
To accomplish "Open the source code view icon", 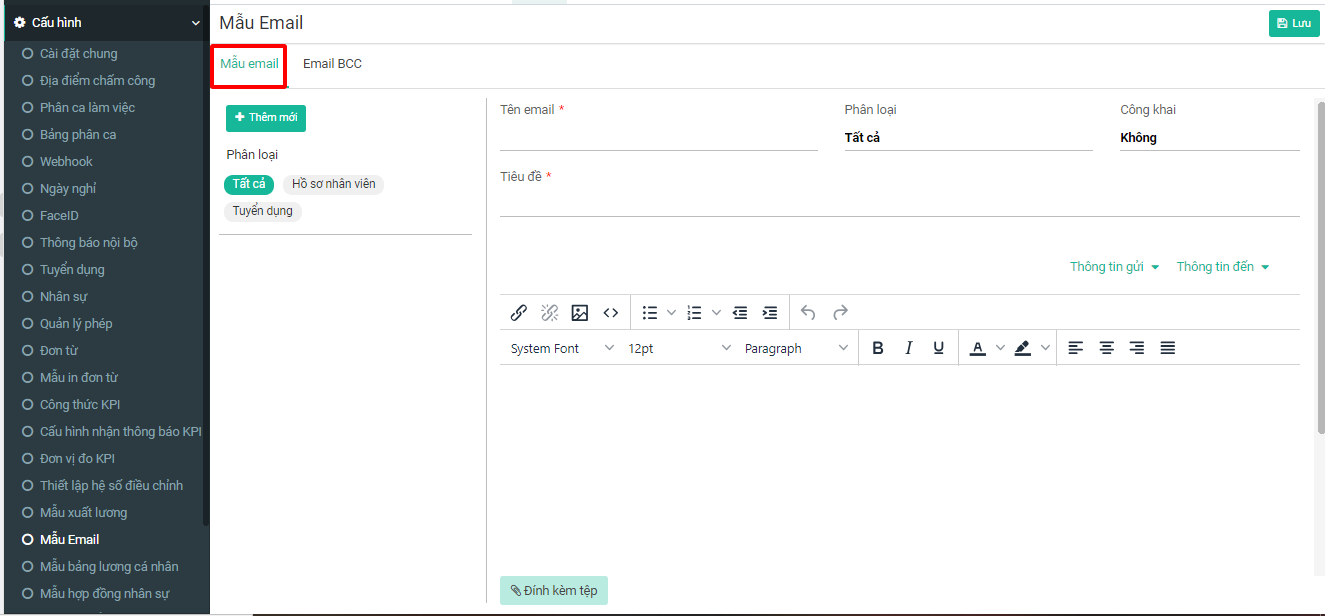I will click(x=610, y=313).
